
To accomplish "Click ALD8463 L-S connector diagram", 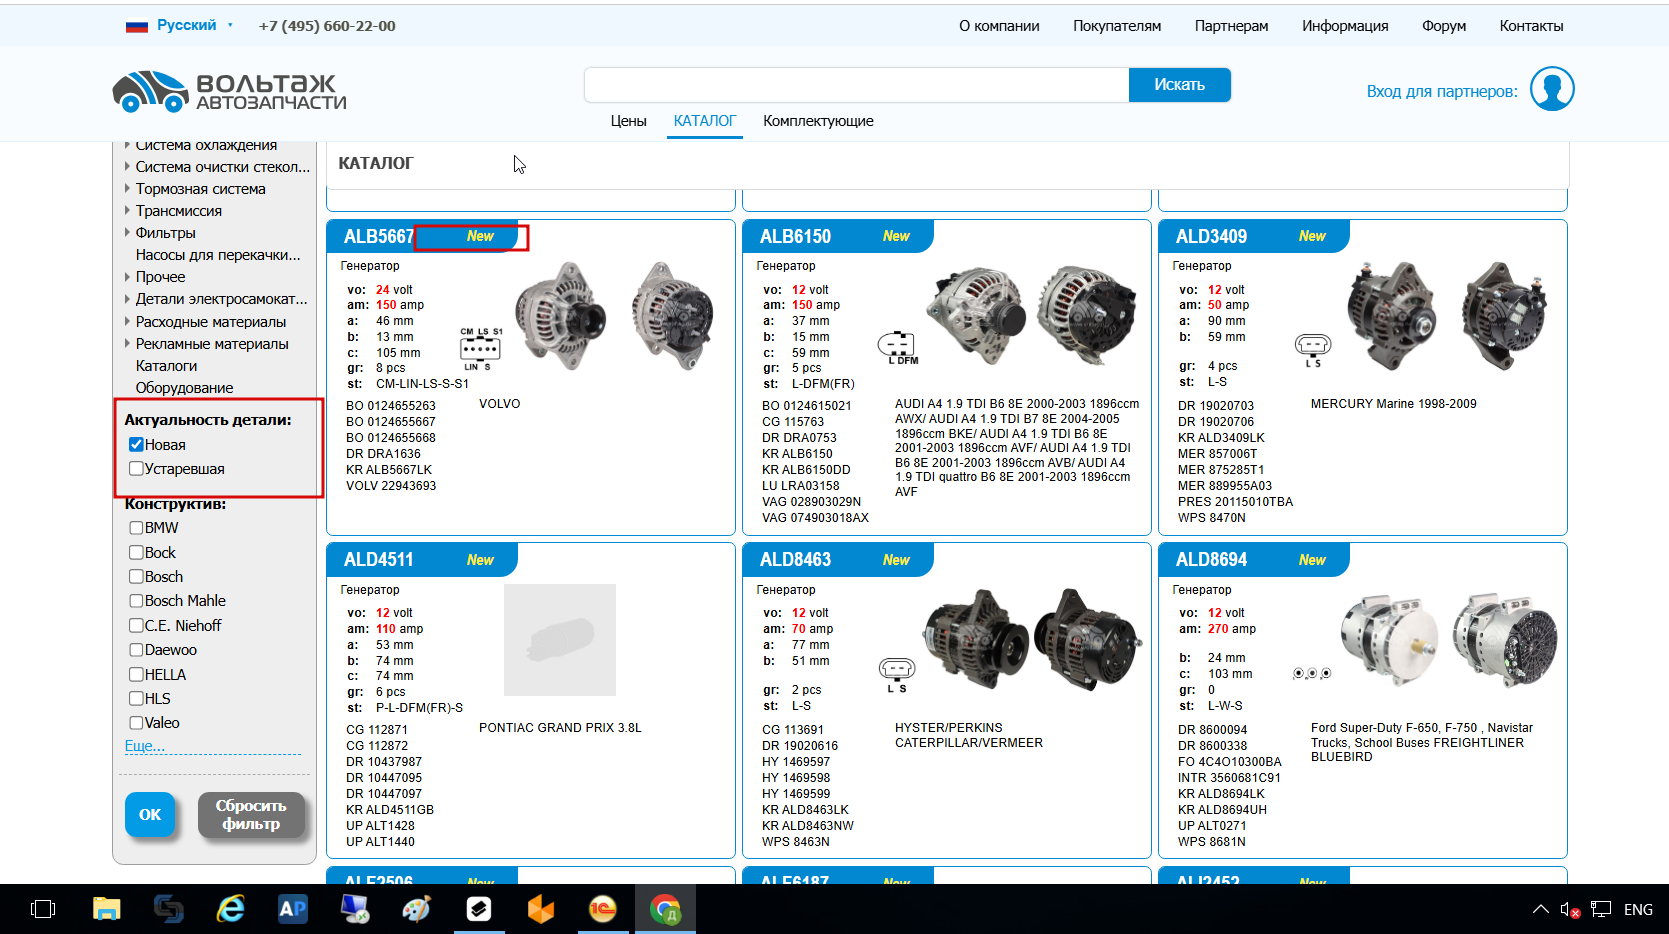I will pyautogui.click(x=897, y=675).
